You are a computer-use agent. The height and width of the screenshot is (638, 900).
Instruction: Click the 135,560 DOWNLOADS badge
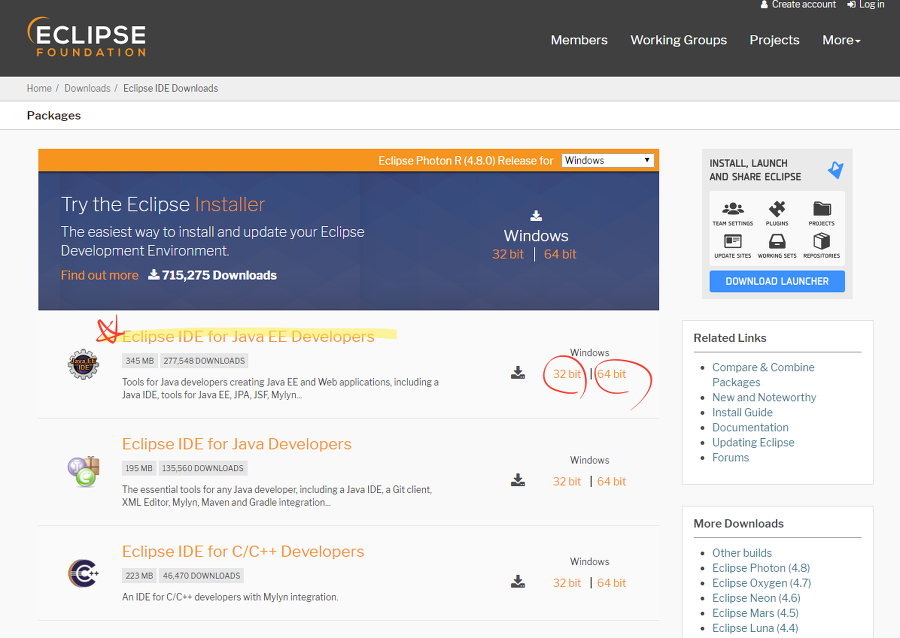203,468
